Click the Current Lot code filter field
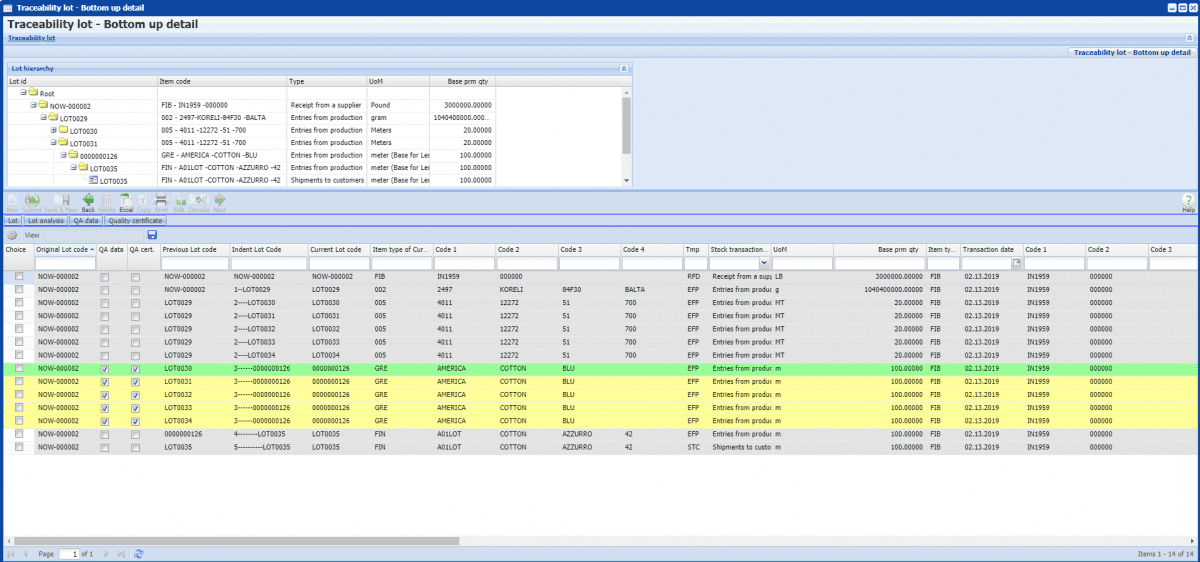The width and height of the screenshot is (1200, 562). coord(338,263)
